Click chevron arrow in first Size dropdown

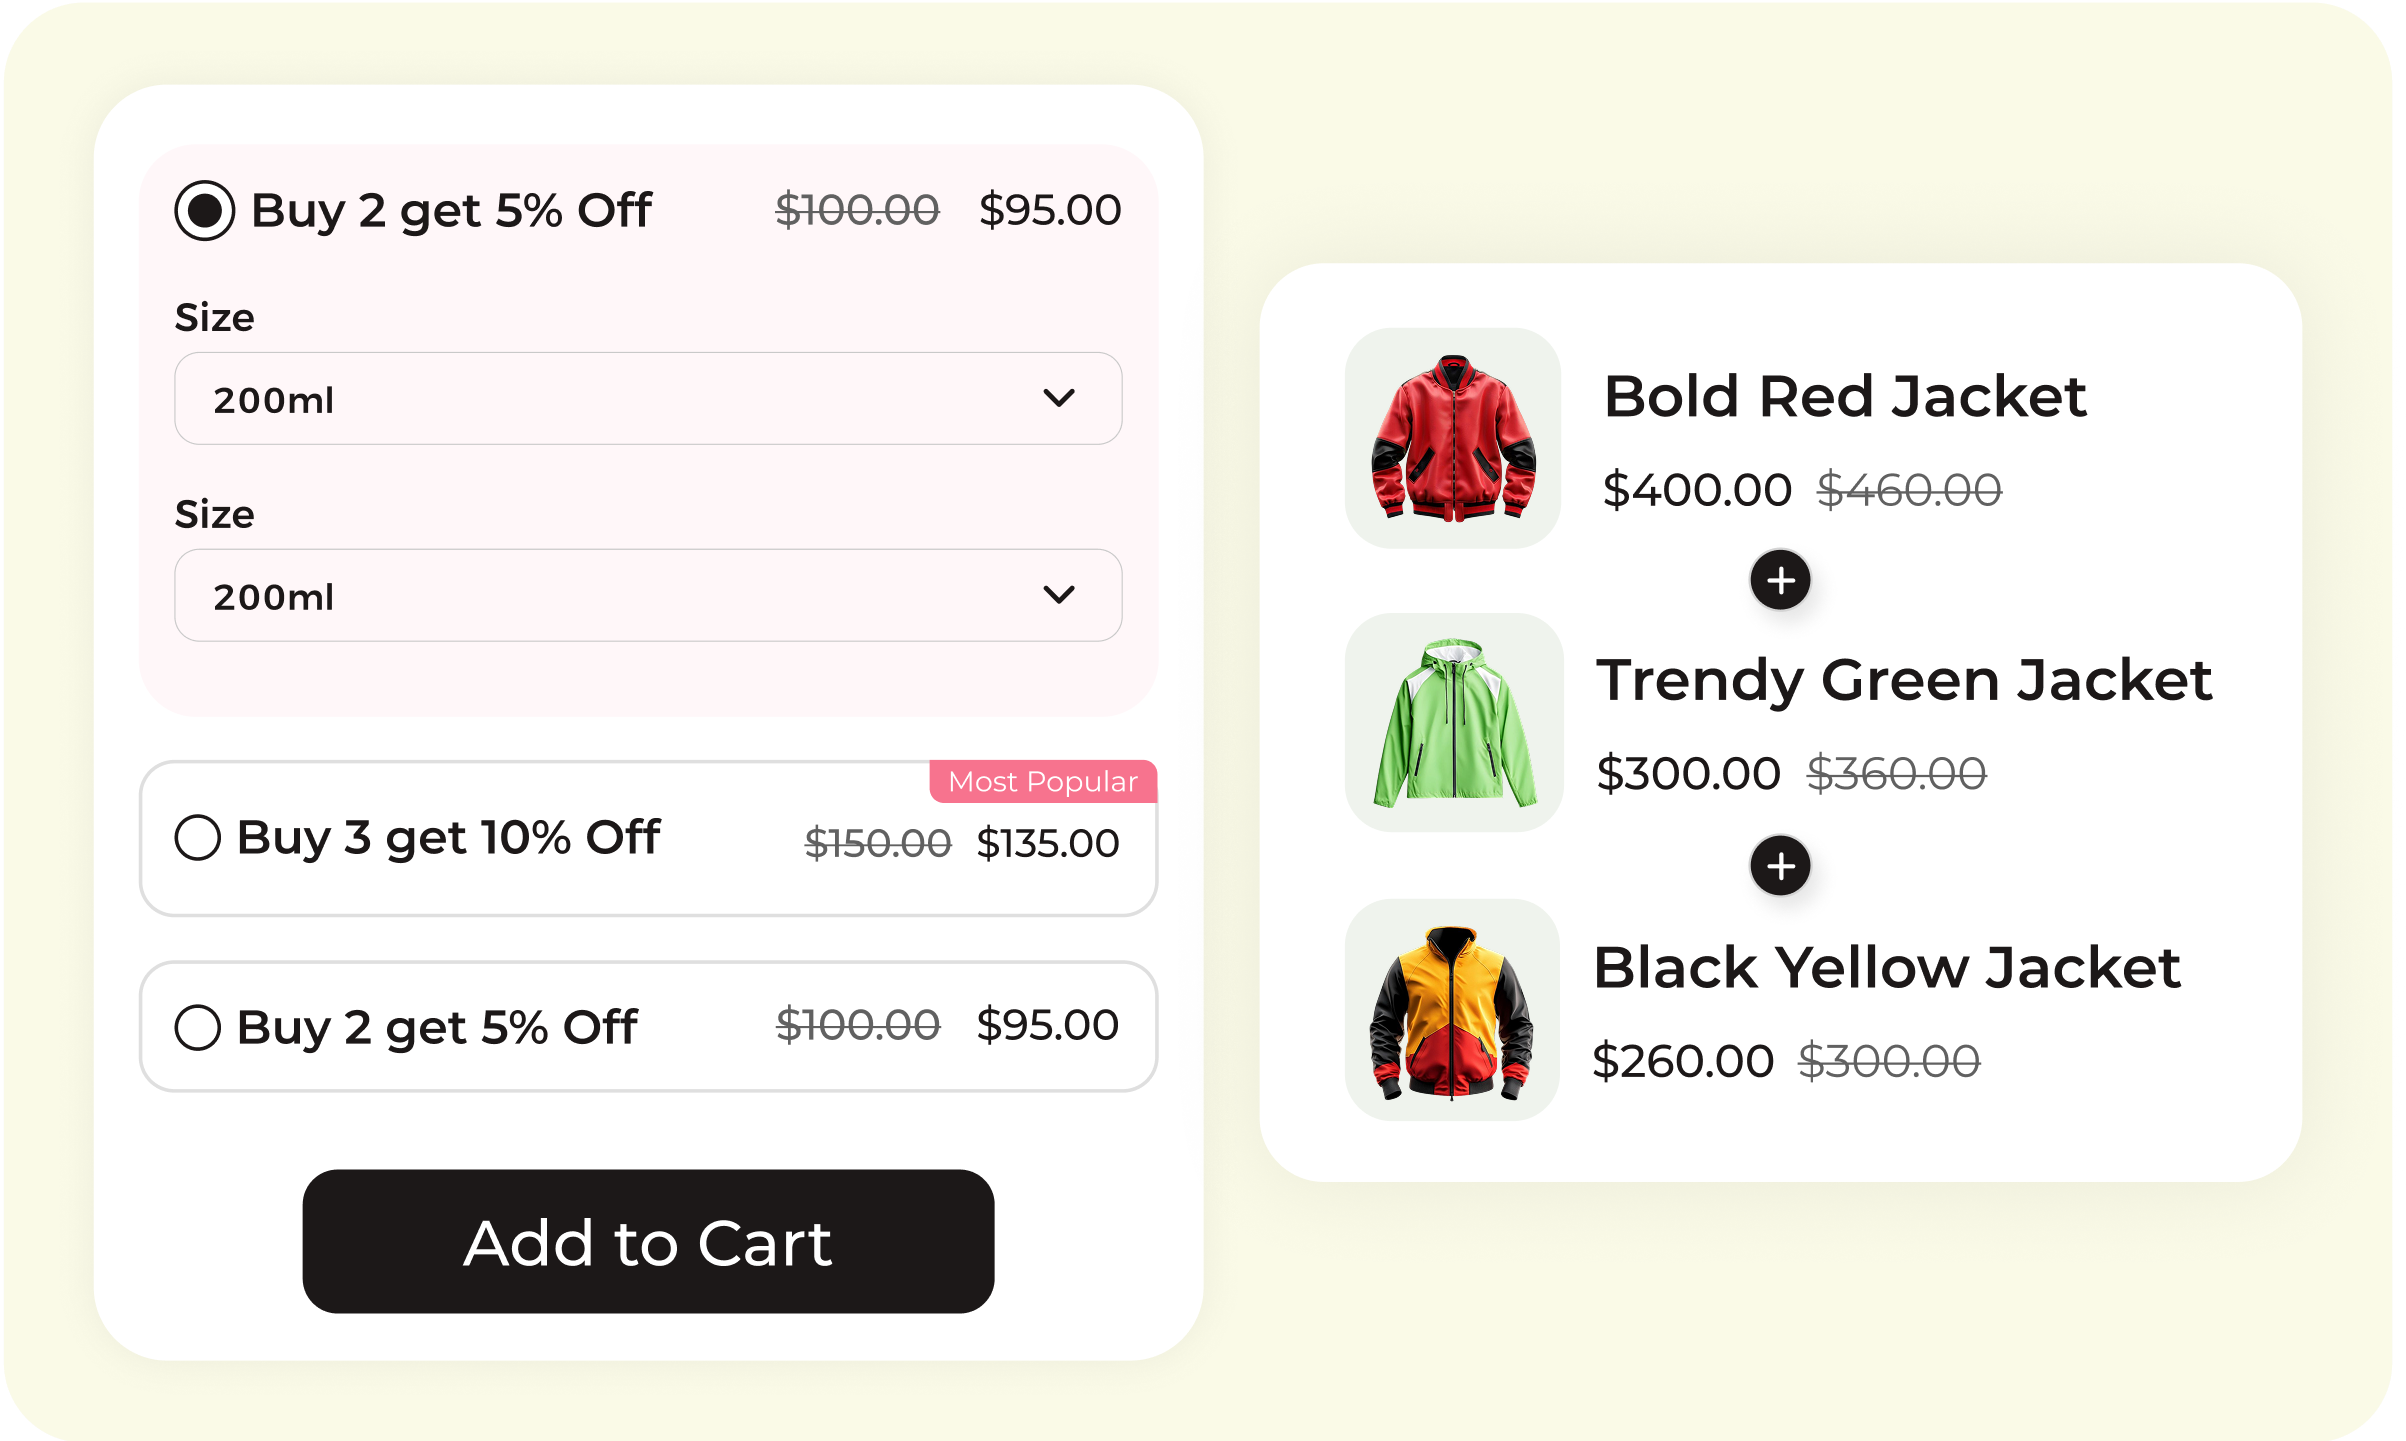point(1059,398)
